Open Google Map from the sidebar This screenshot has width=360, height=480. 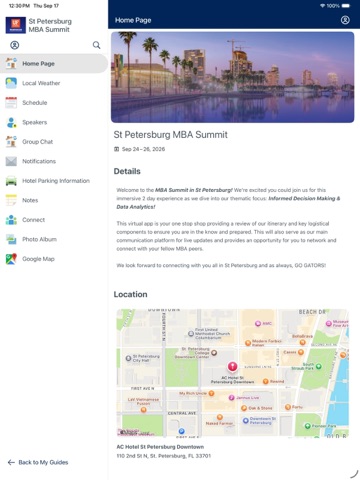(54, 259)
